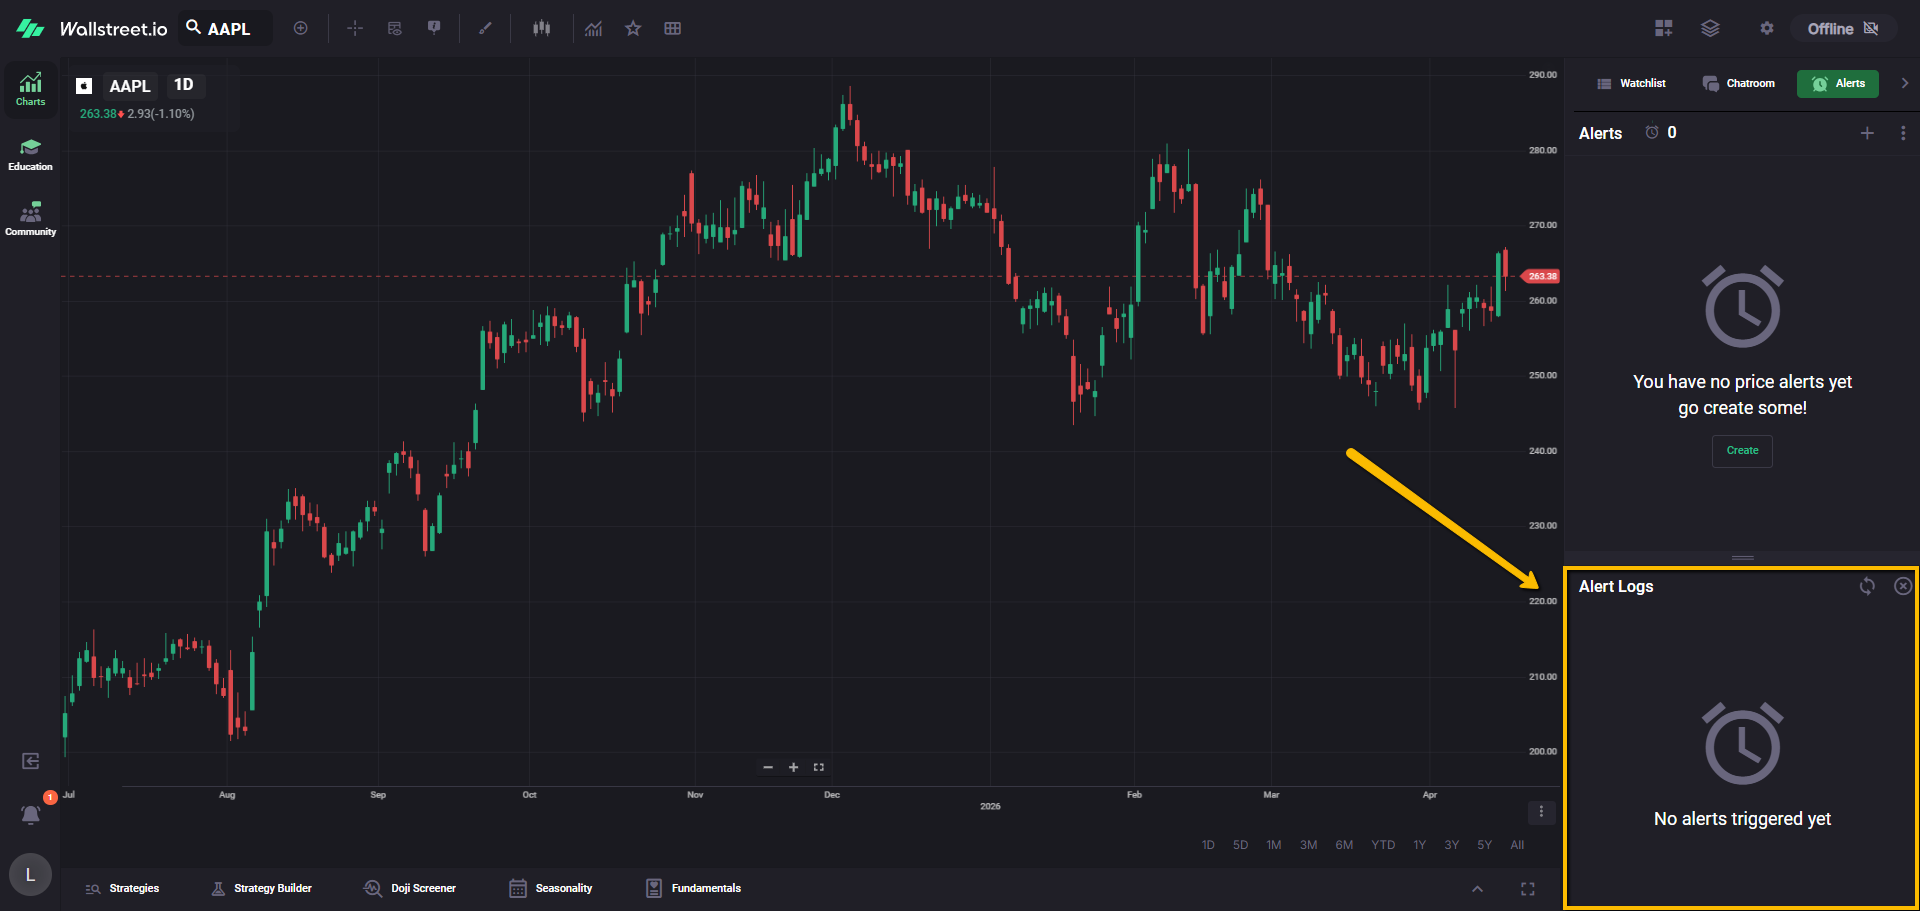The image size is (1920, 911).
Task: Click the Create alert button
Action: (1742, 451)
